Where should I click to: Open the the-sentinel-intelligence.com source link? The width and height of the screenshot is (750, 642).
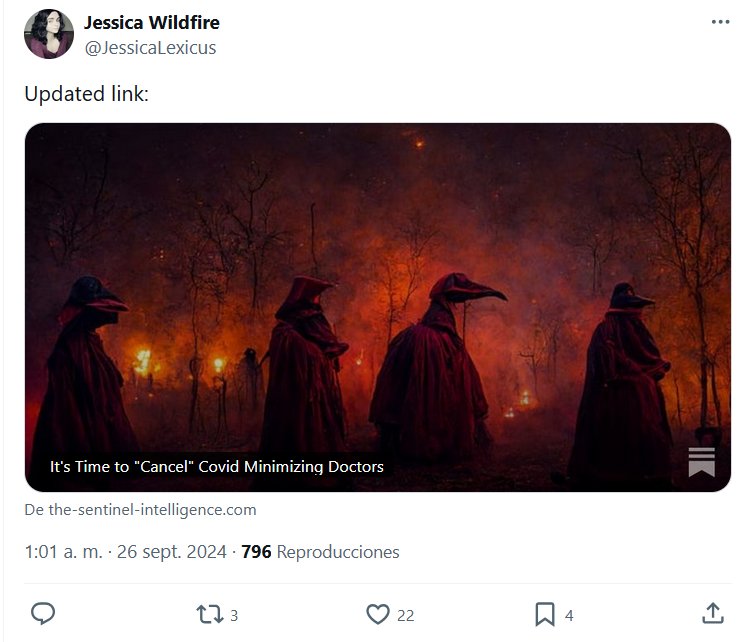(x=140, y=509)
